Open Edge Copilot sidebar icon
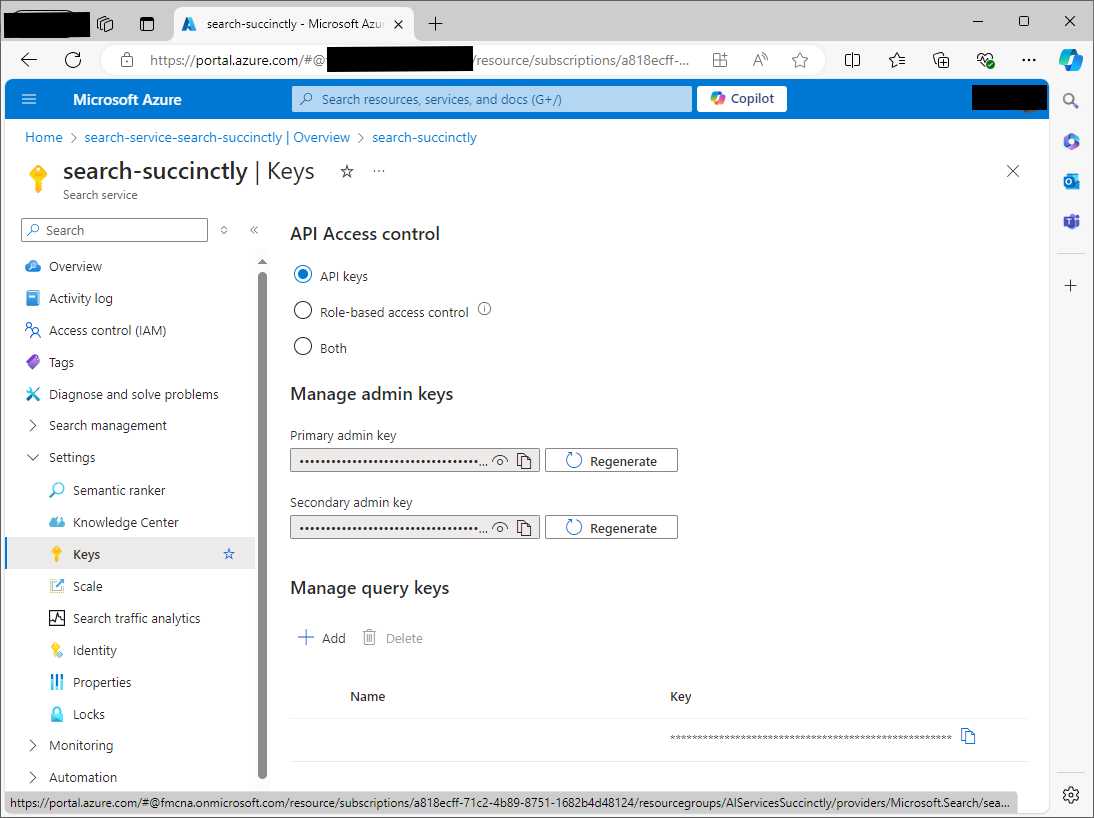 1070,60
